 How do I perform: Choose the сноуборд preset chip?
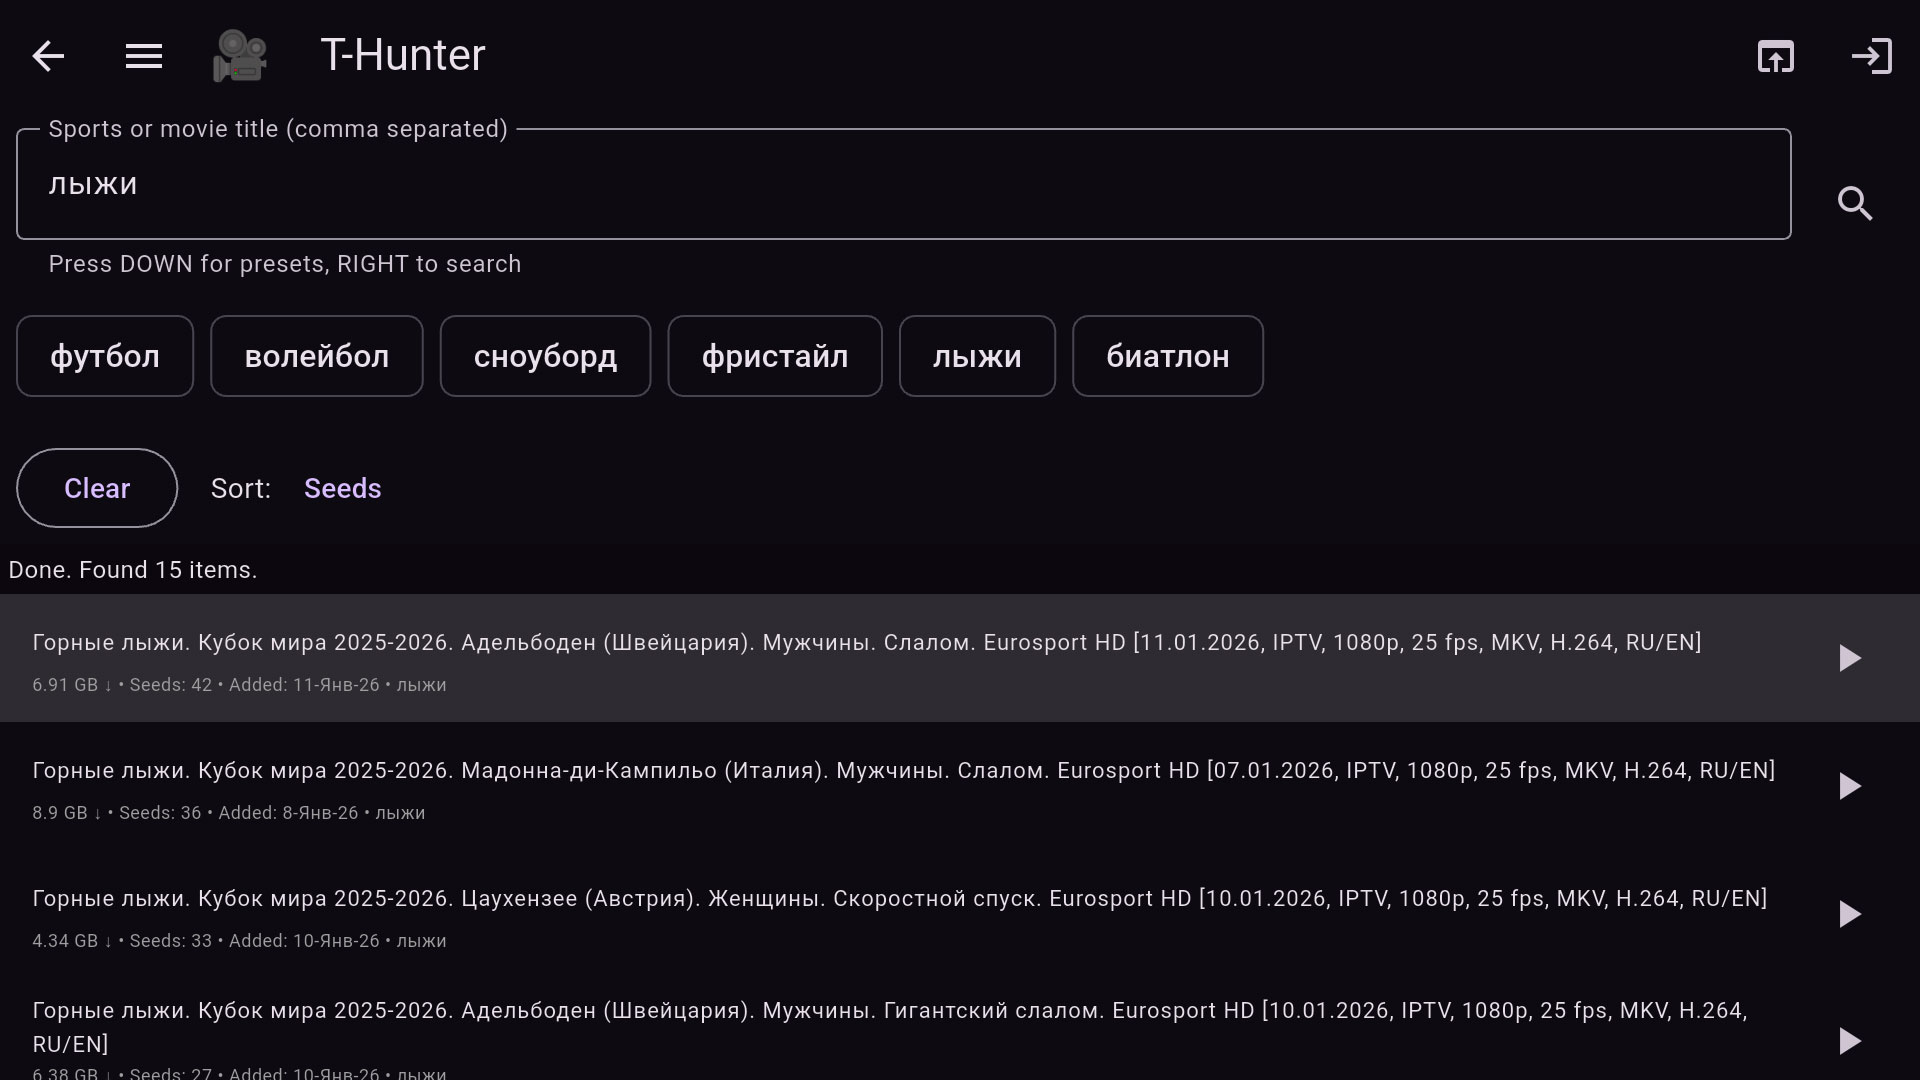(545, 356)
